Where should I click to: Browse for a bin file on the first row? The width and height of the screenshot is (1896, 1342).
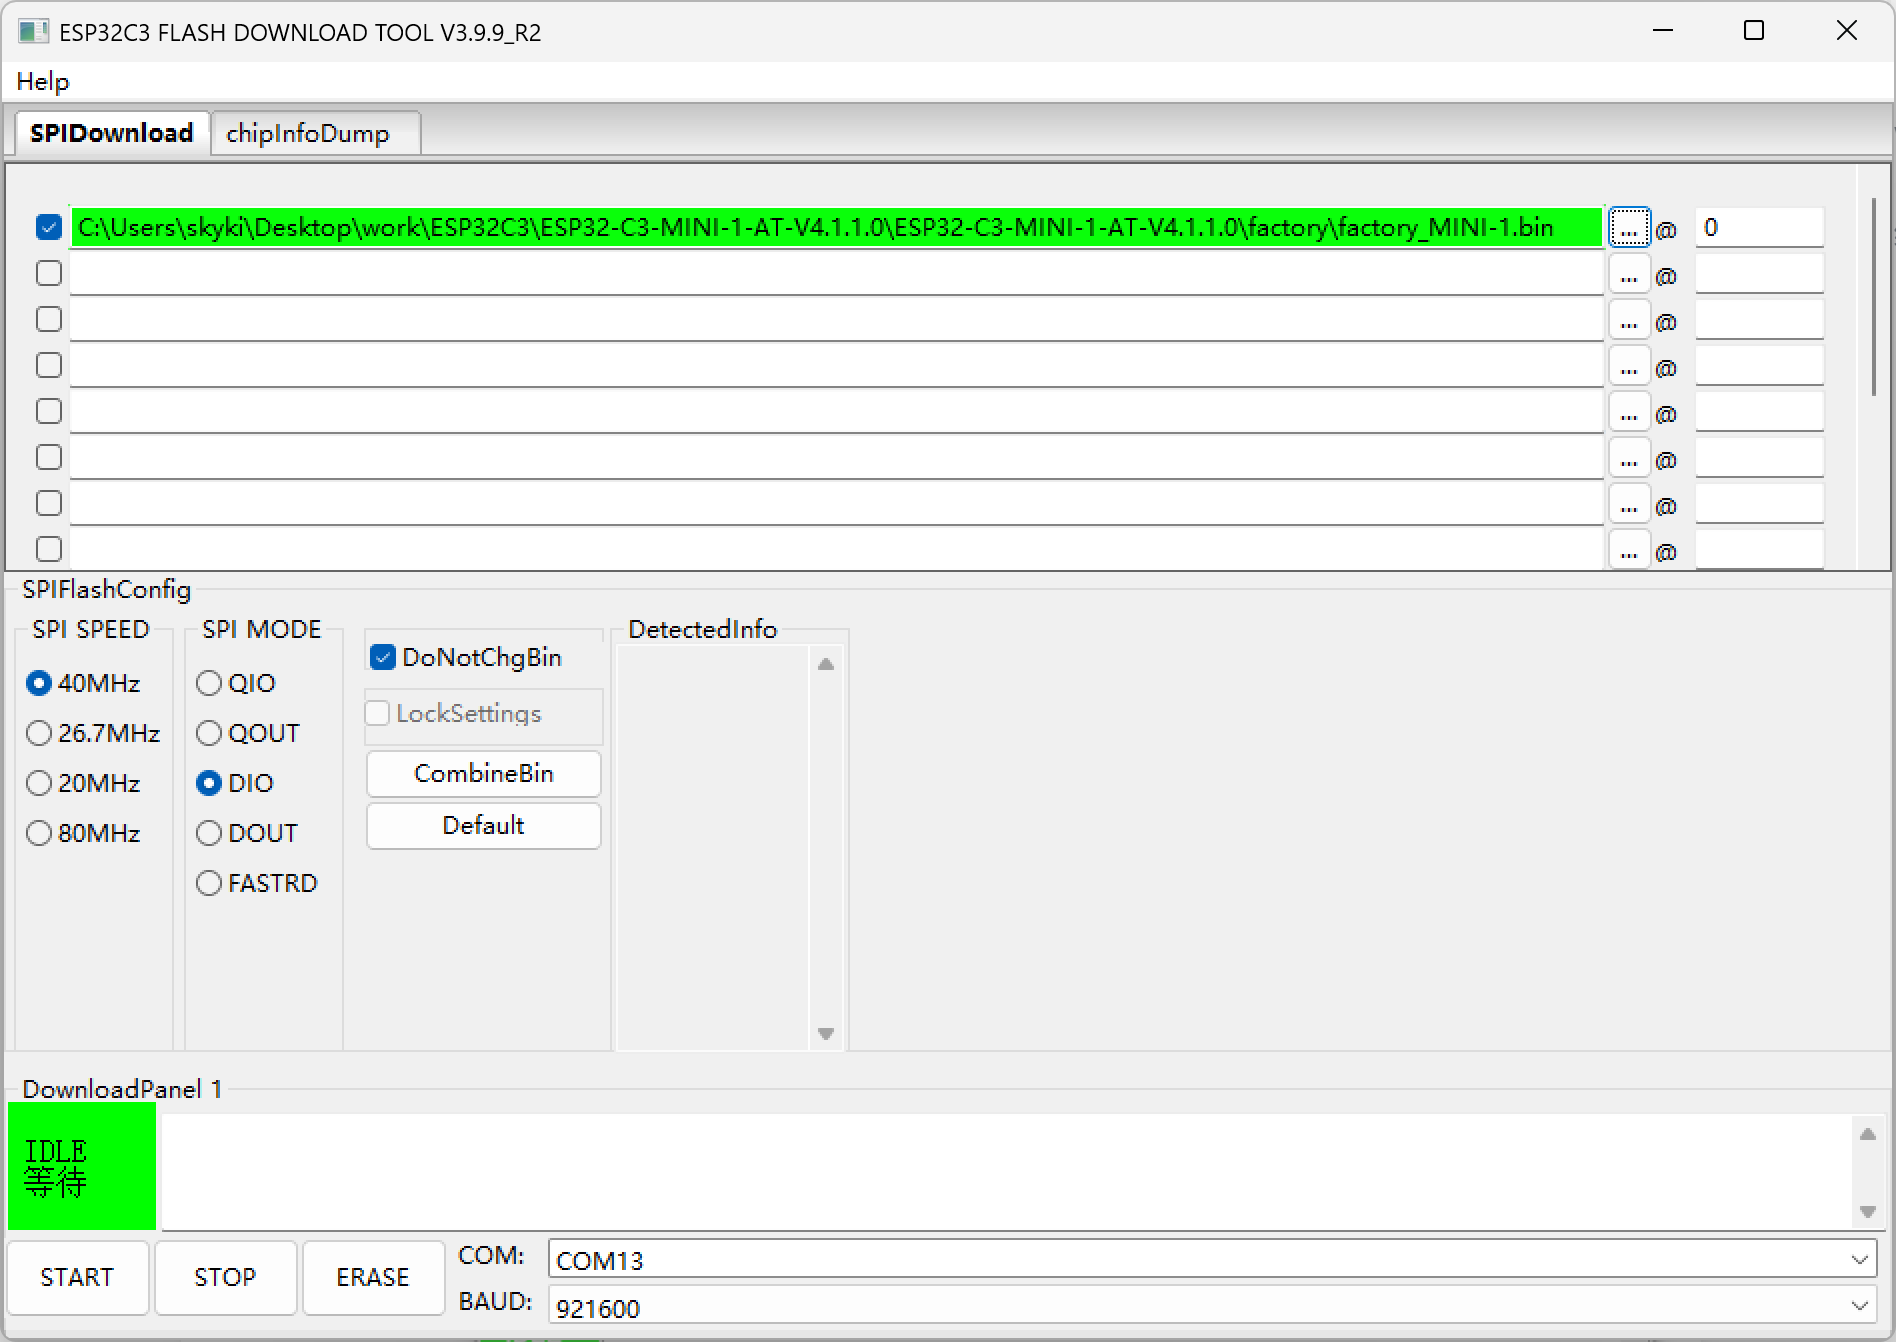pos(1629,227)
